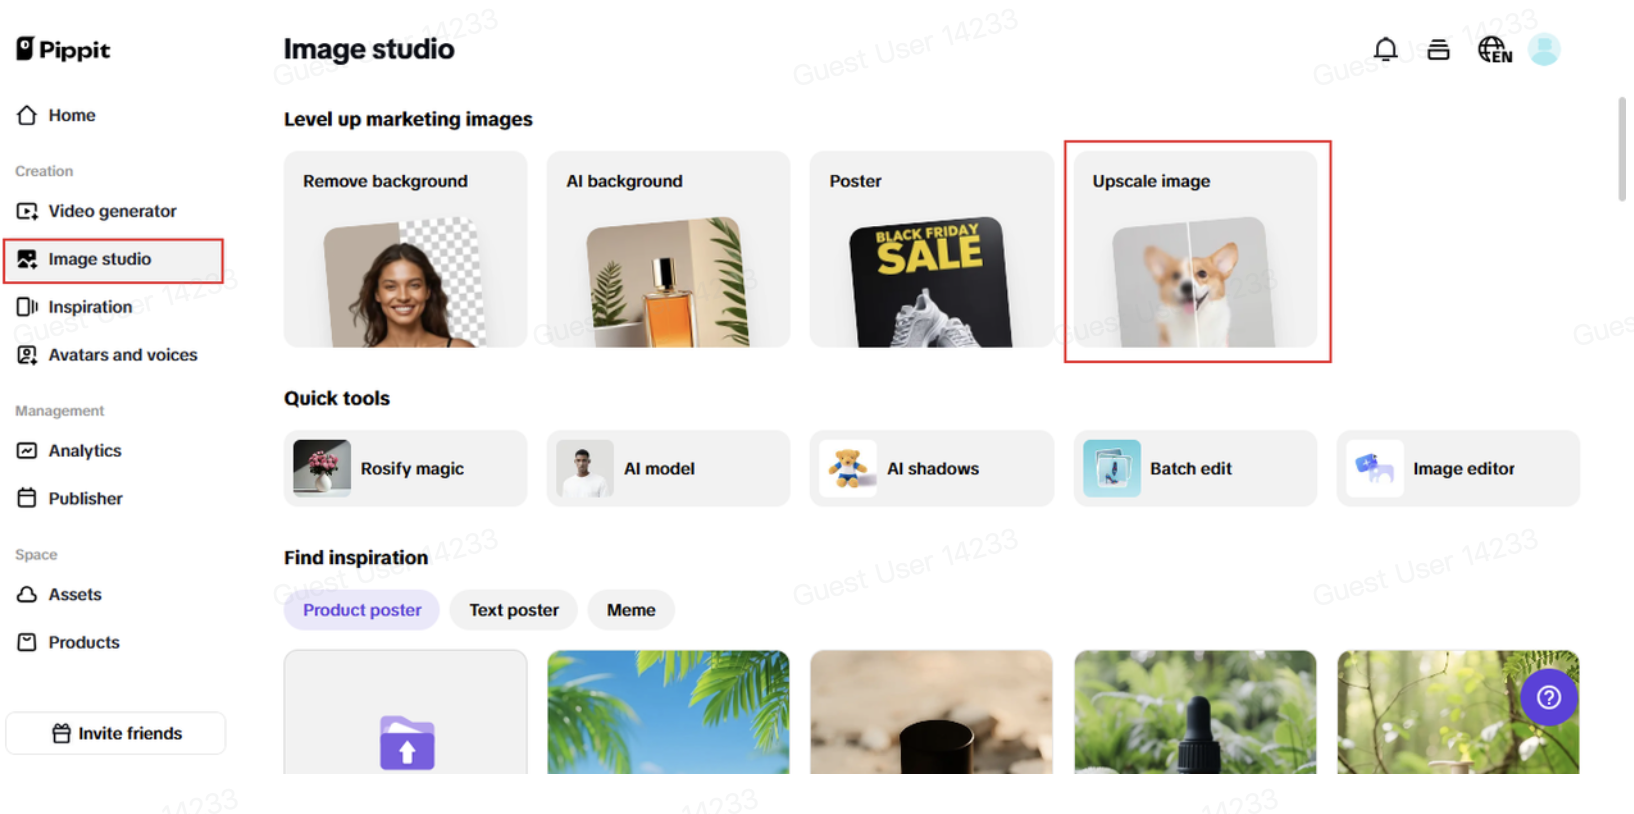Select the Meme inspiration tab

tap(631, 610)
